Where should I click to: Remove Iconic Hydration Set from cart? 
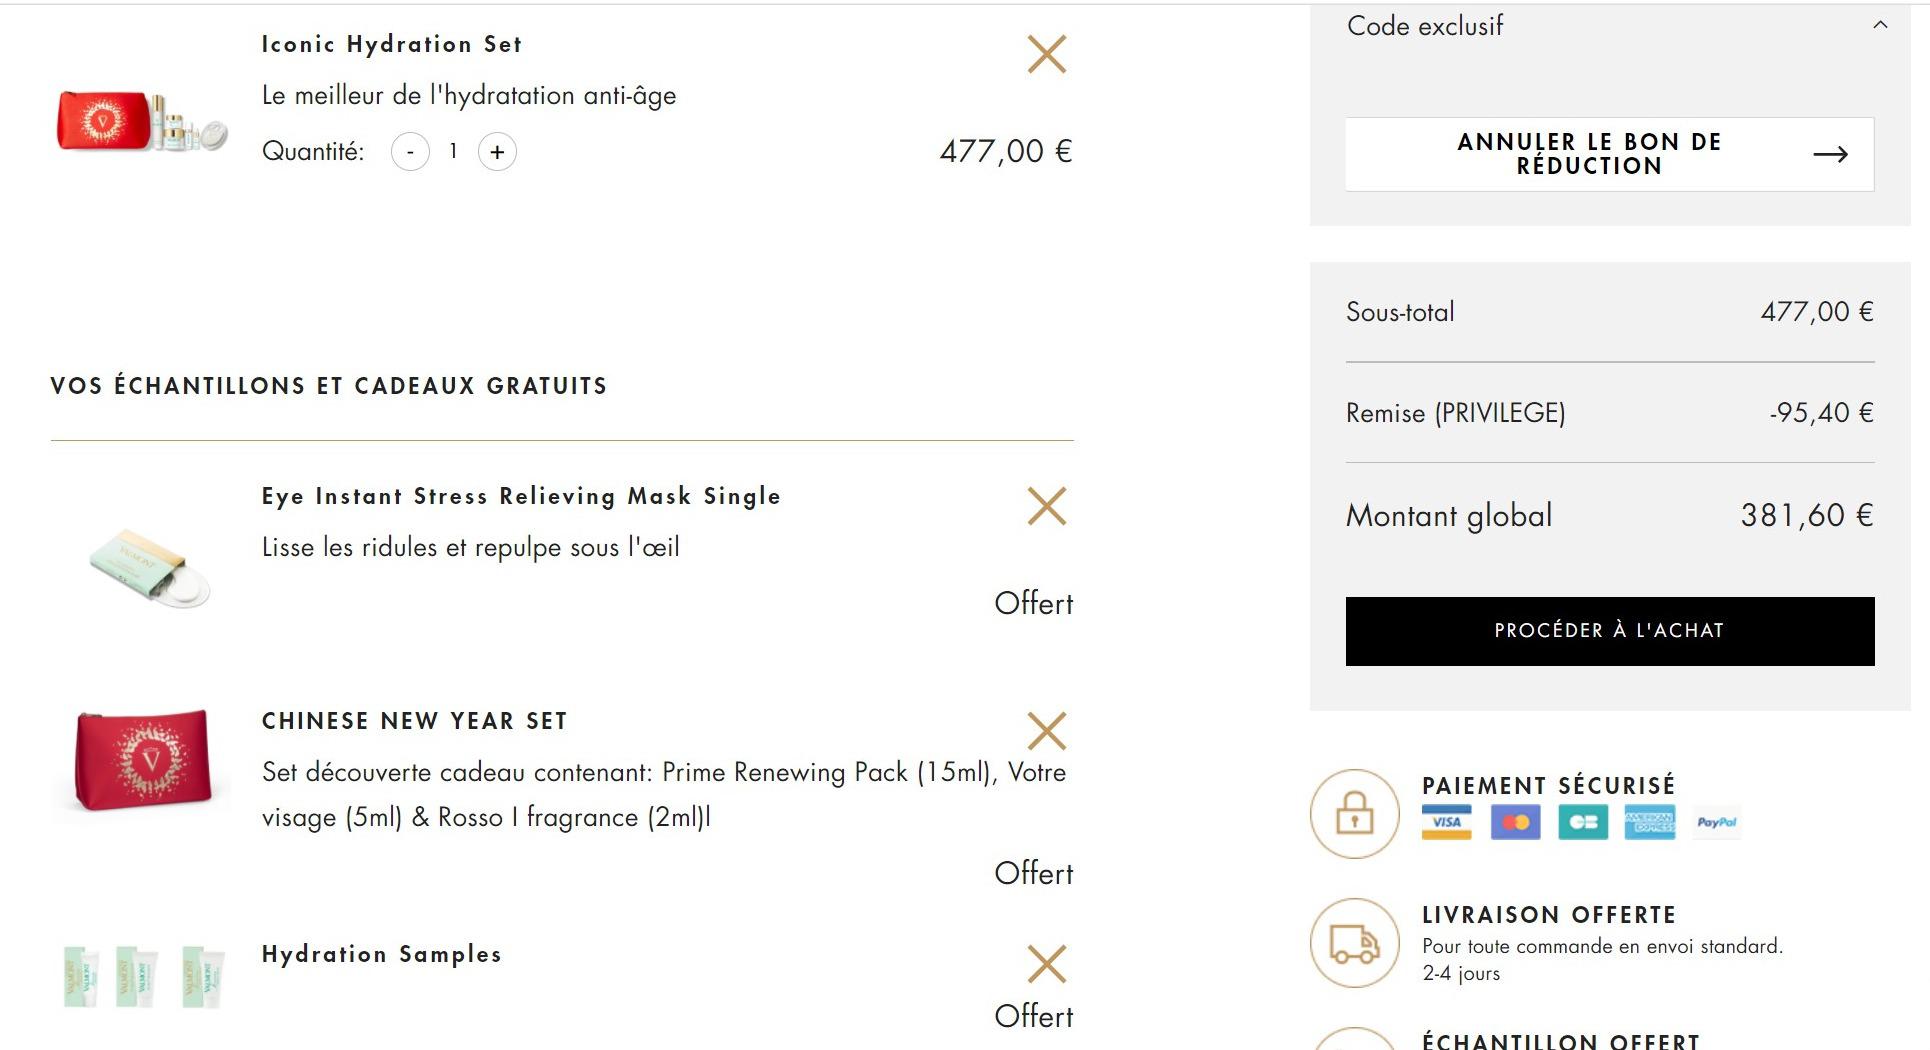coord(1047,55)
